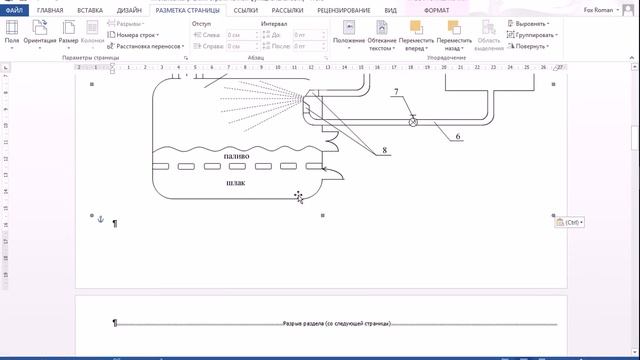Open the Номера строк dropdown
The width and height of the screenshot is (640, 360).
(133, 35)
